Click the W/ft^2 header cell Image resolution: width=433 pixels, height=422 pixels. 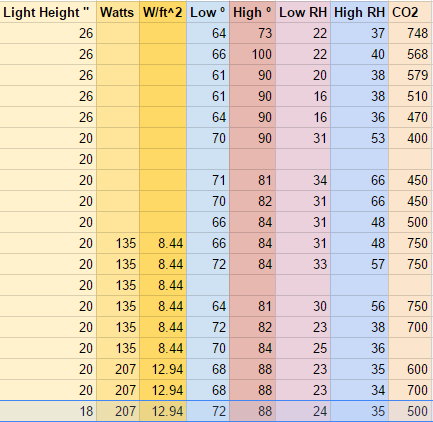click(x=163, y=12)
